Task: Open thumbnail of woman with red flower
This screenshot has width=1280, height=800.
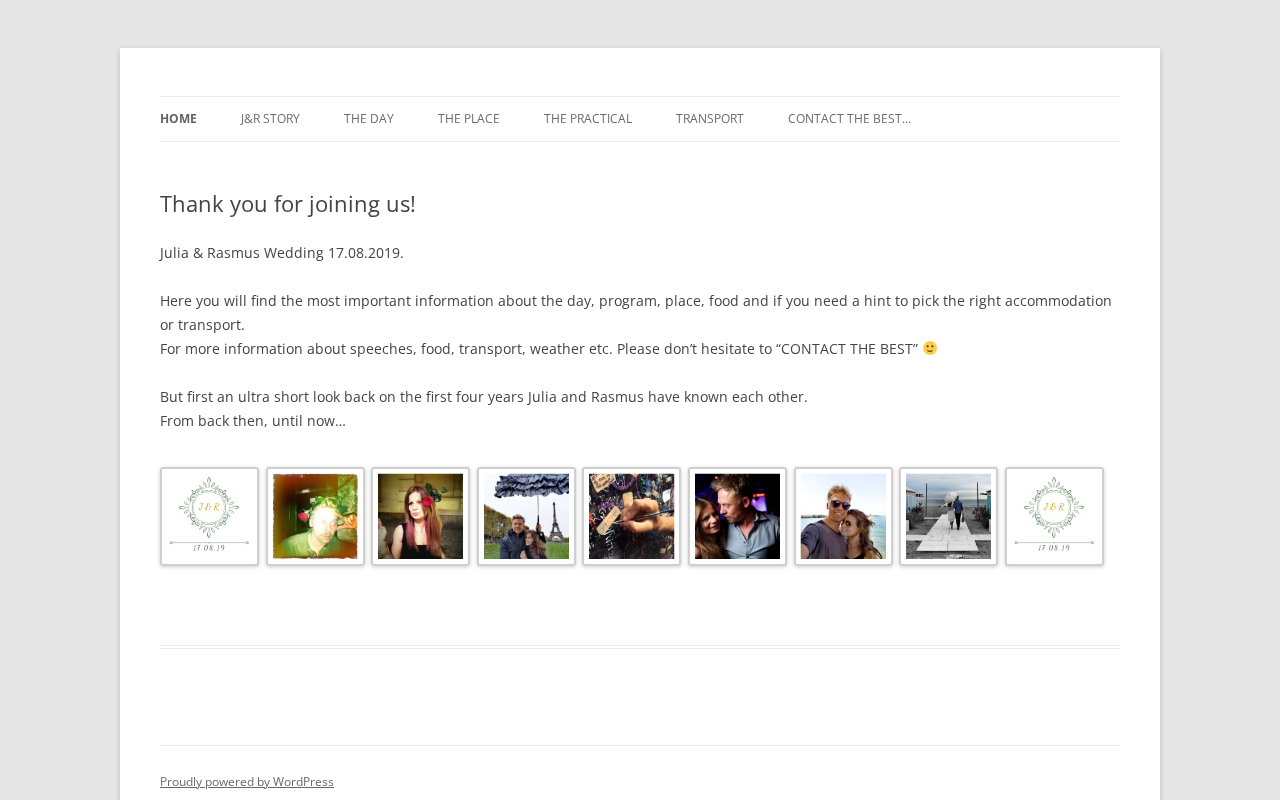Action: point(420,516)
